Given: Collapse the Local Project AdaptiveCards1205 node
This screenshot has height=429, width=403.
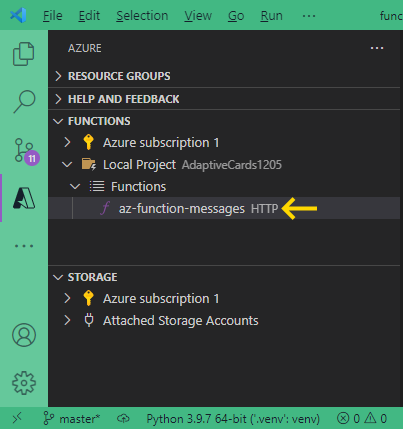Looking at the screenshot, I should click(x=67, y=164).
